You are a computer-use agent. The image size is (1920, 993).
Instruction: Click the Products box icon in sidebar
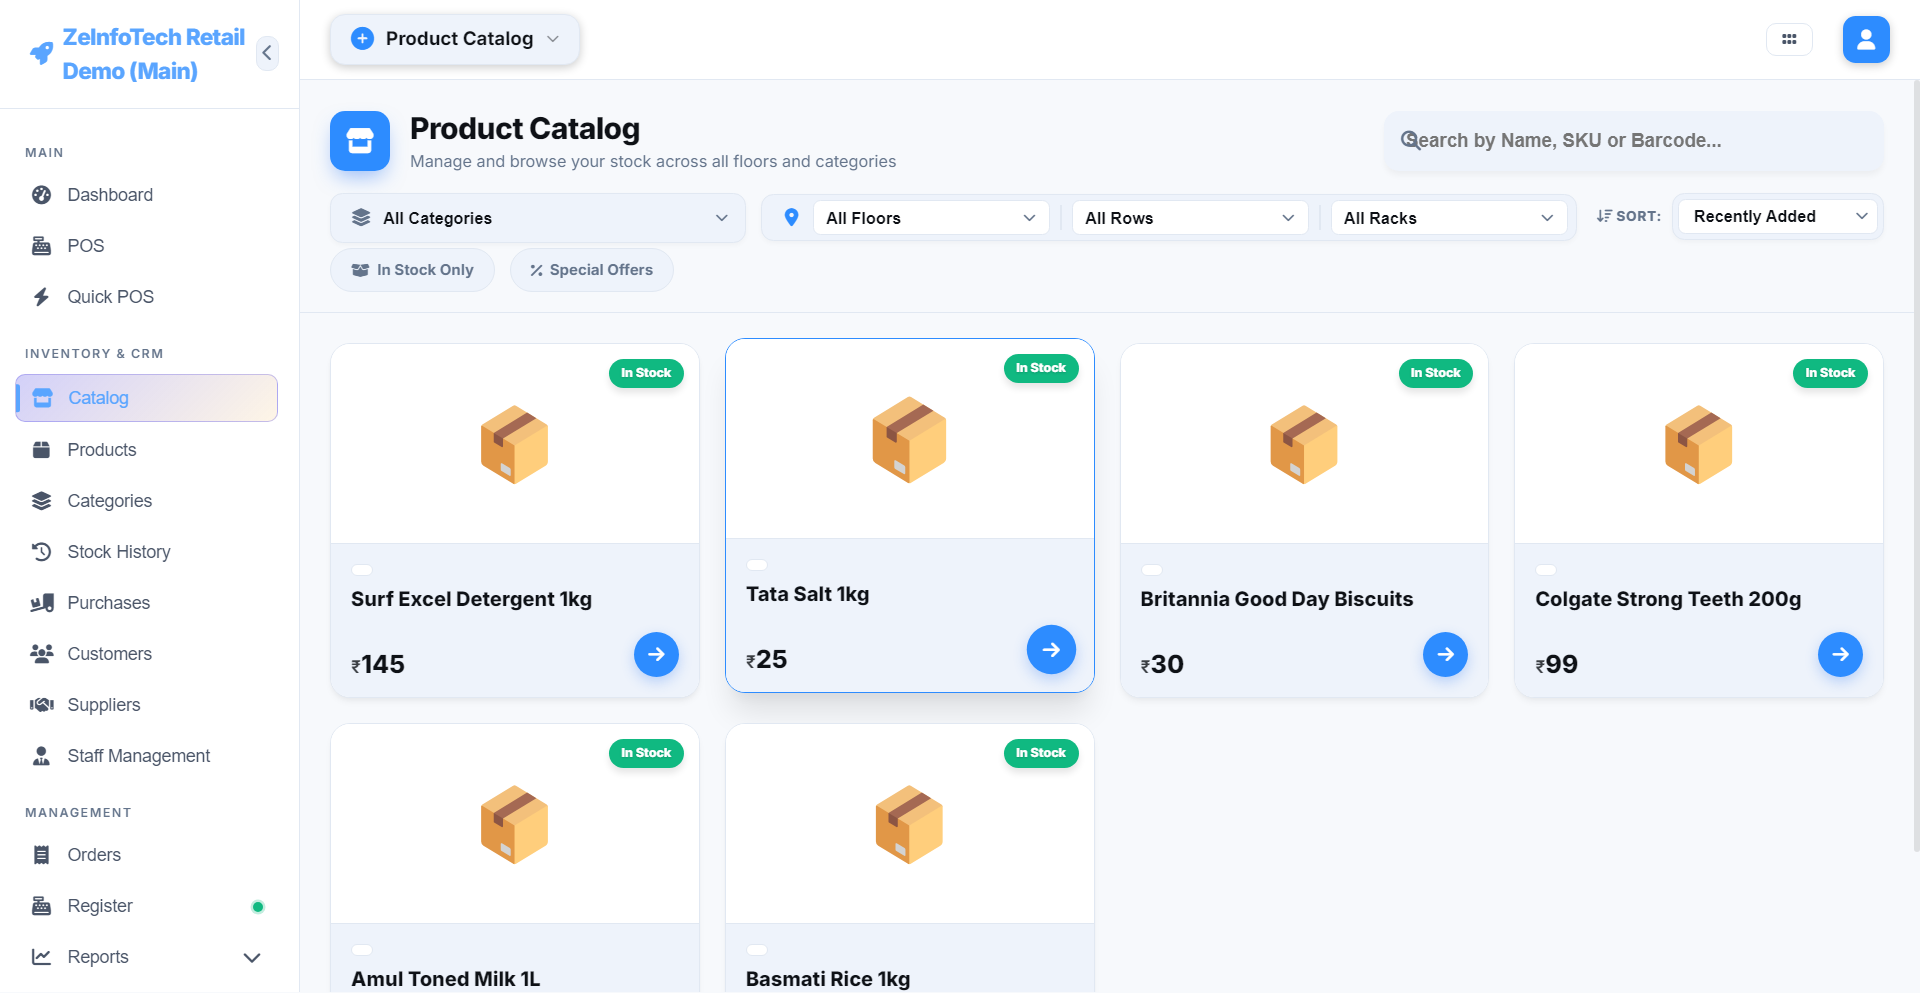click(x=41, y=450)
